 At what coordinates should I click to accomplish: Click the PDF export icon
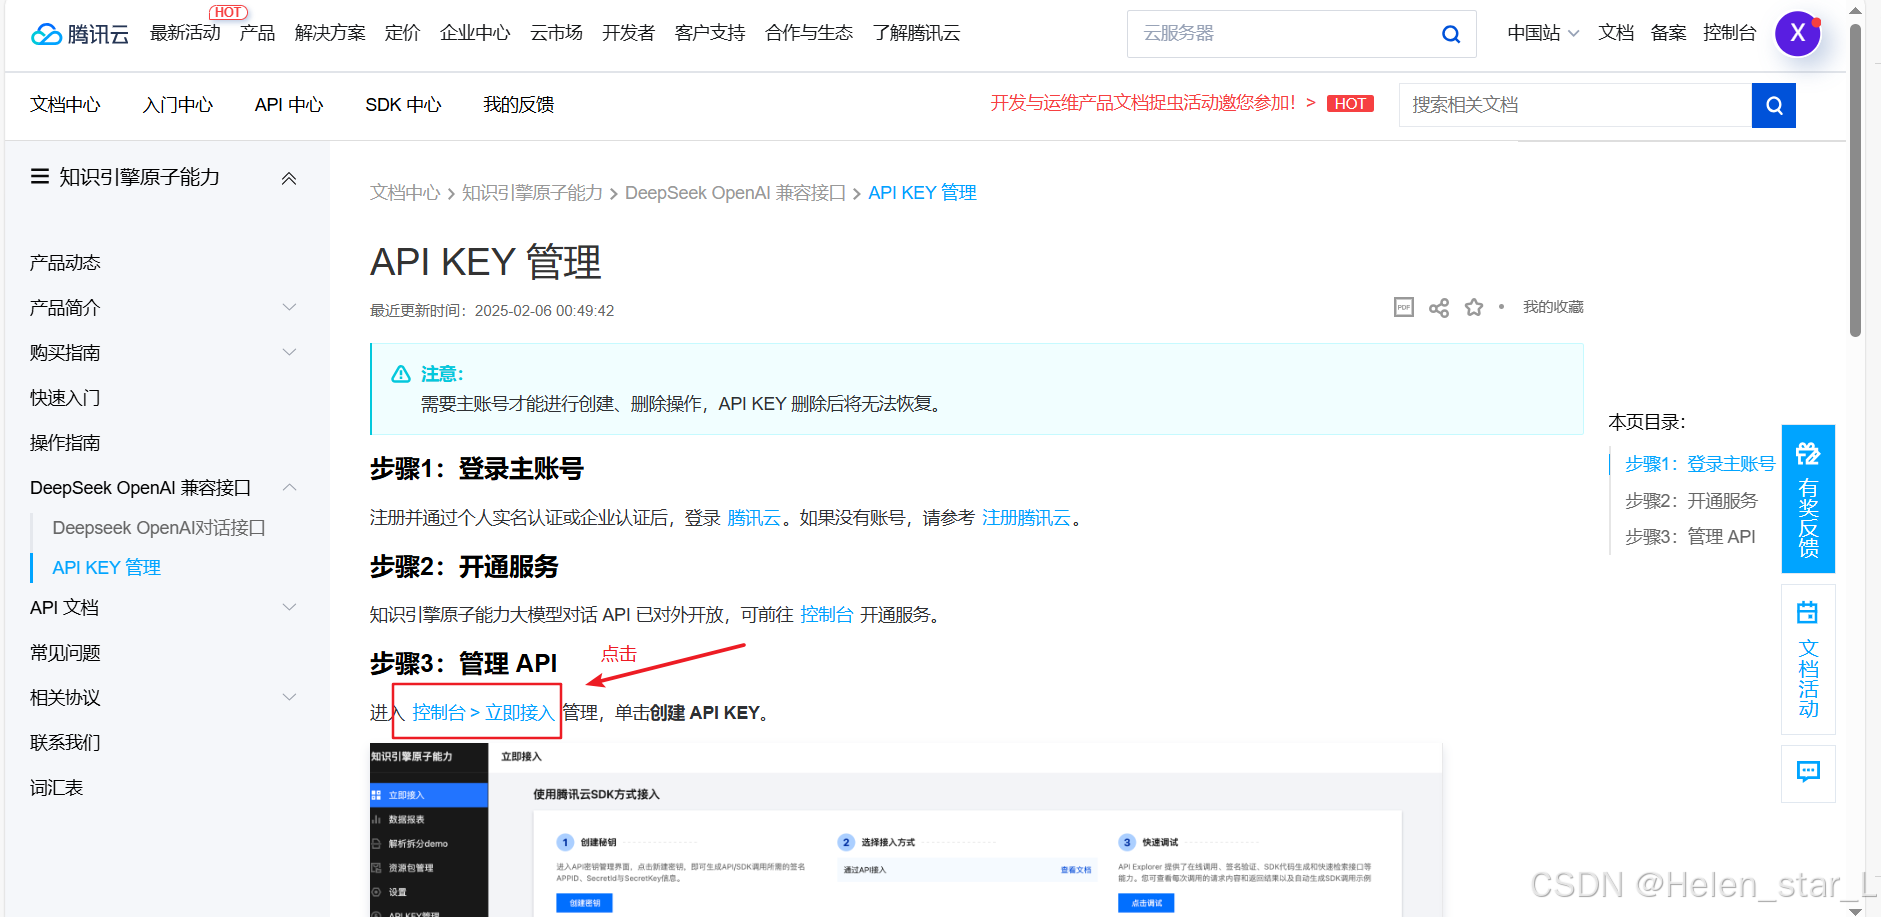[1404, 307]
